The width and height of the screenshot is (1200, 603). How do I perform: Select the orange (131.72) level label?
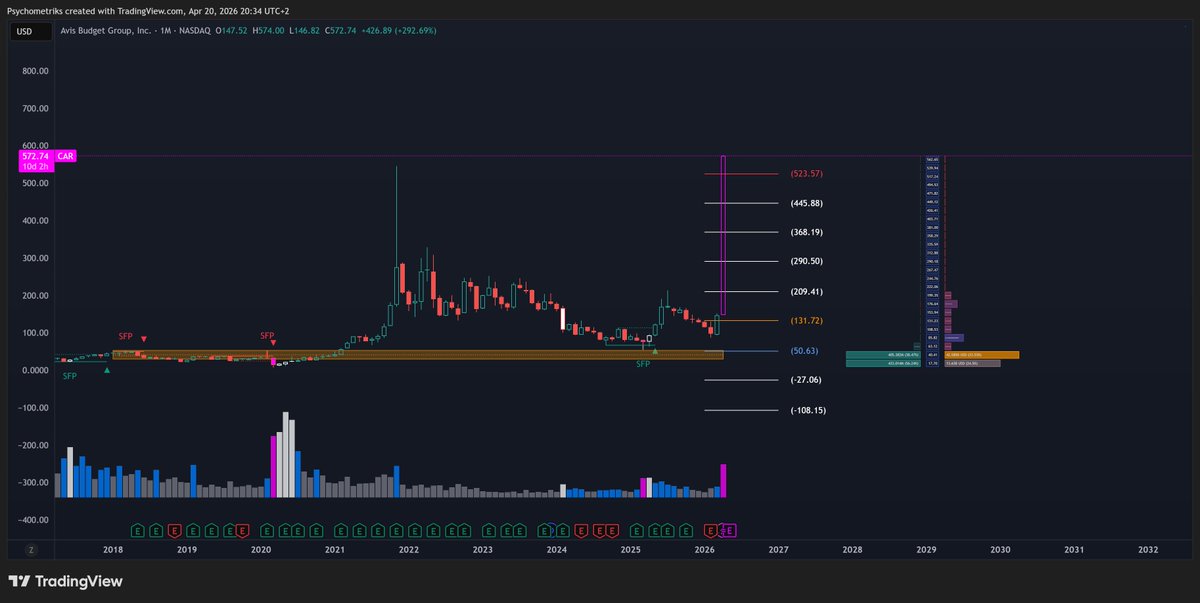[807, 321]
